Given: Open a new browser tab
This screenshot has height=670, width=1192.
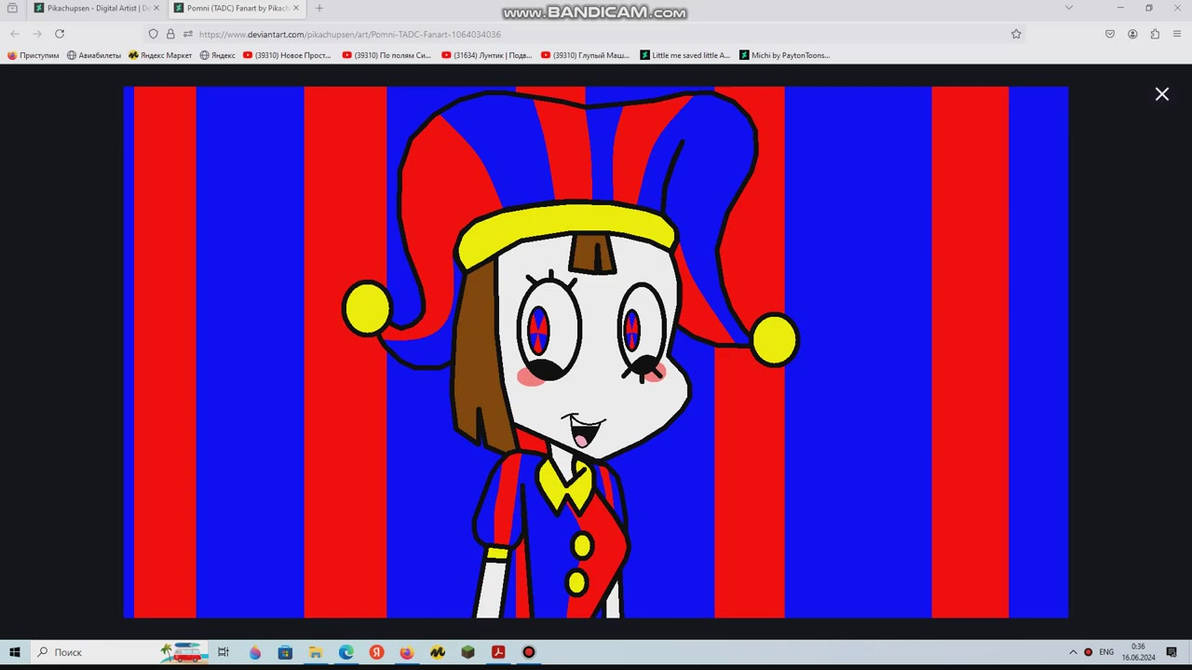Looking at the screenshot, I should 319,8.
